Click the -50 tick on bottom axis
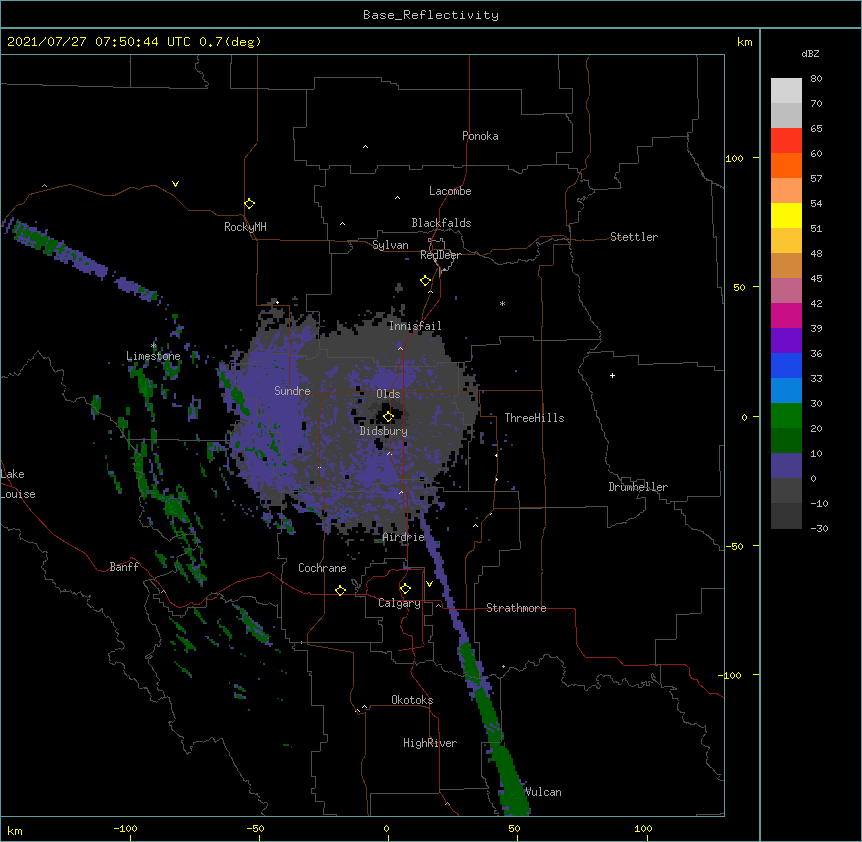The height and width of the screenshot is (842, 862). point(255,828)
